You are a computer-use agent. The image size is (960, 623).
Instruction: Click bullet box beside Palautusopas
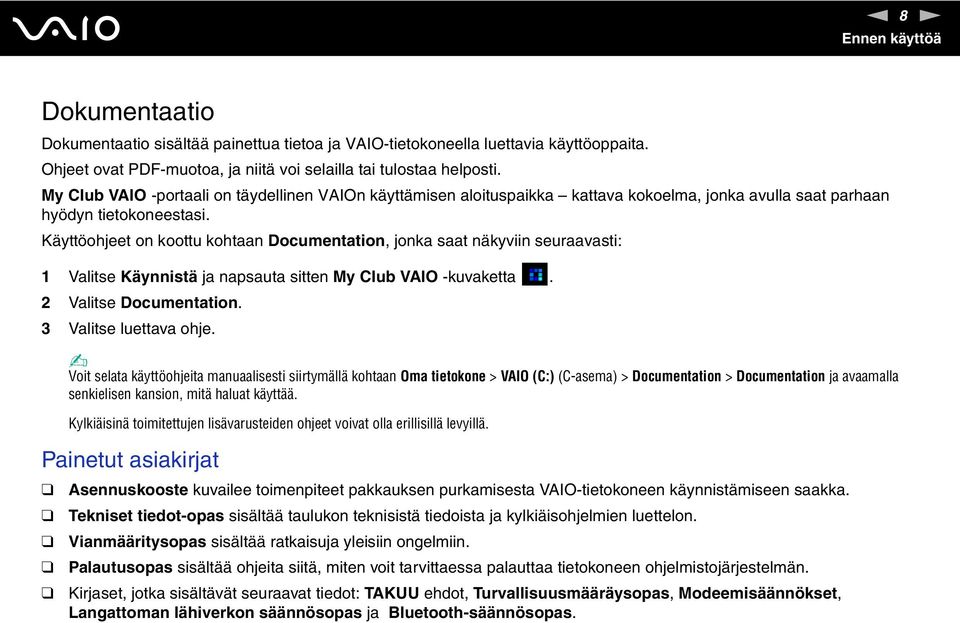47,567
